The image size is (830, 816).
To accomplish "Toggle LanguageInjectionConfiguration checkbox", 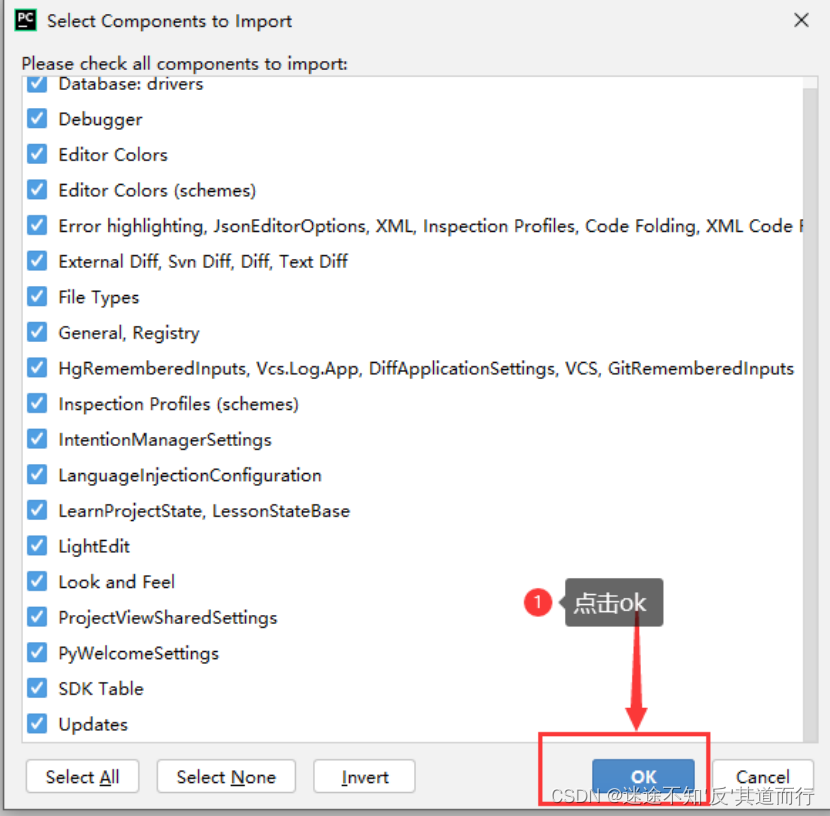I will pos(37,475).
